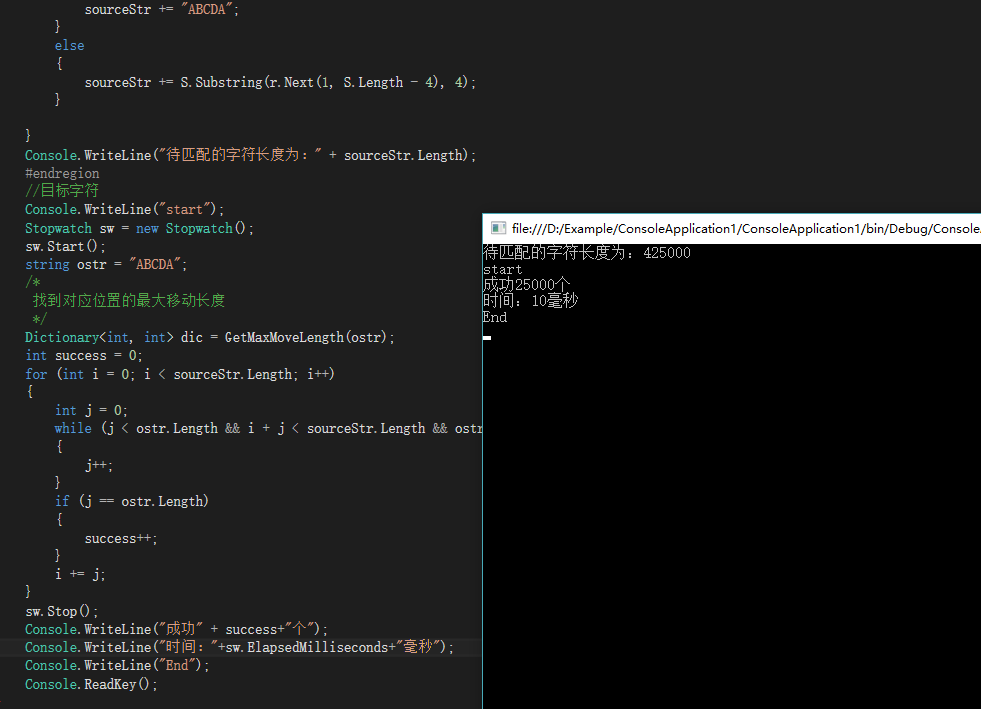Click the comment '找到对应位置的最大移动长度'
Image resolution: width=981 pixels, height=709 pixels.
click(x=128, y=300)
